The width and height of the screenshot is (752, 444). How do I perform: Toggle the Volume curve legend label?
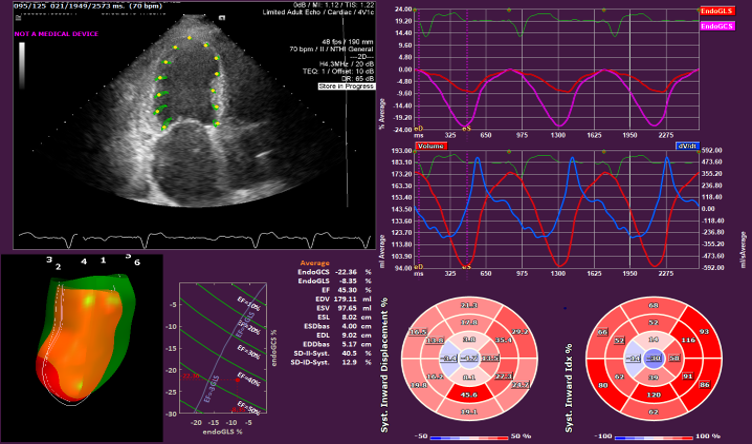(x=429, y=146)
